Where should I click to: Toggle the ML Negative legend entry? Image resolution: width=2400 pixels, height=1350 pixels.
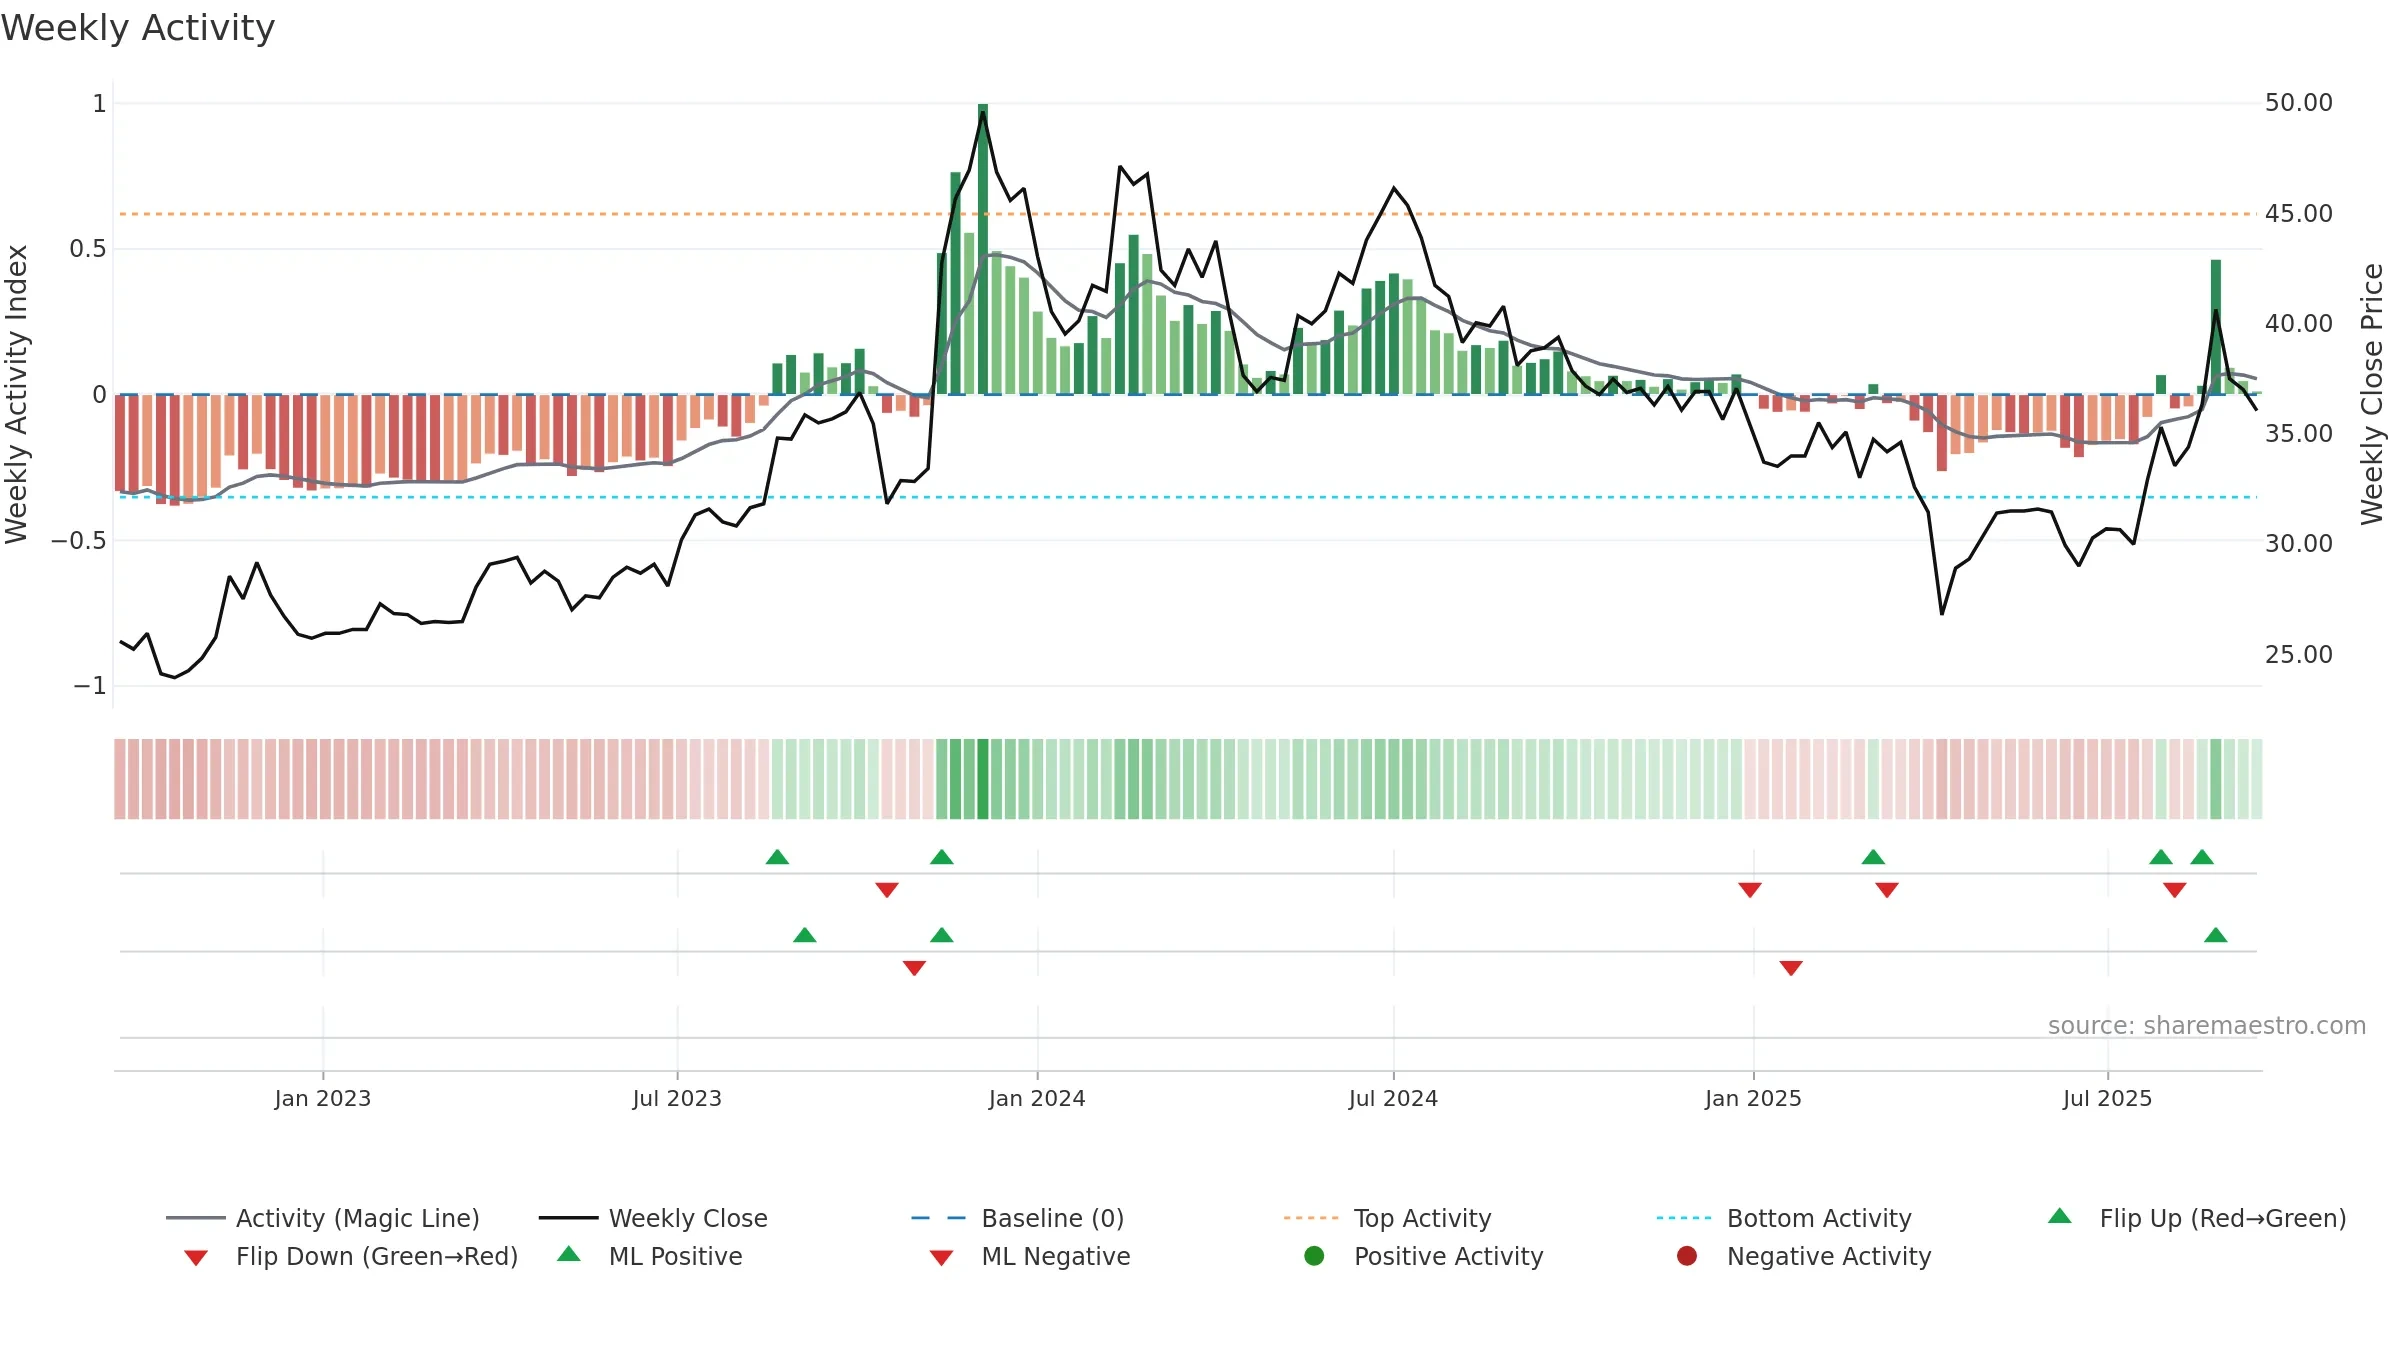click(x=1030, y=1256)
